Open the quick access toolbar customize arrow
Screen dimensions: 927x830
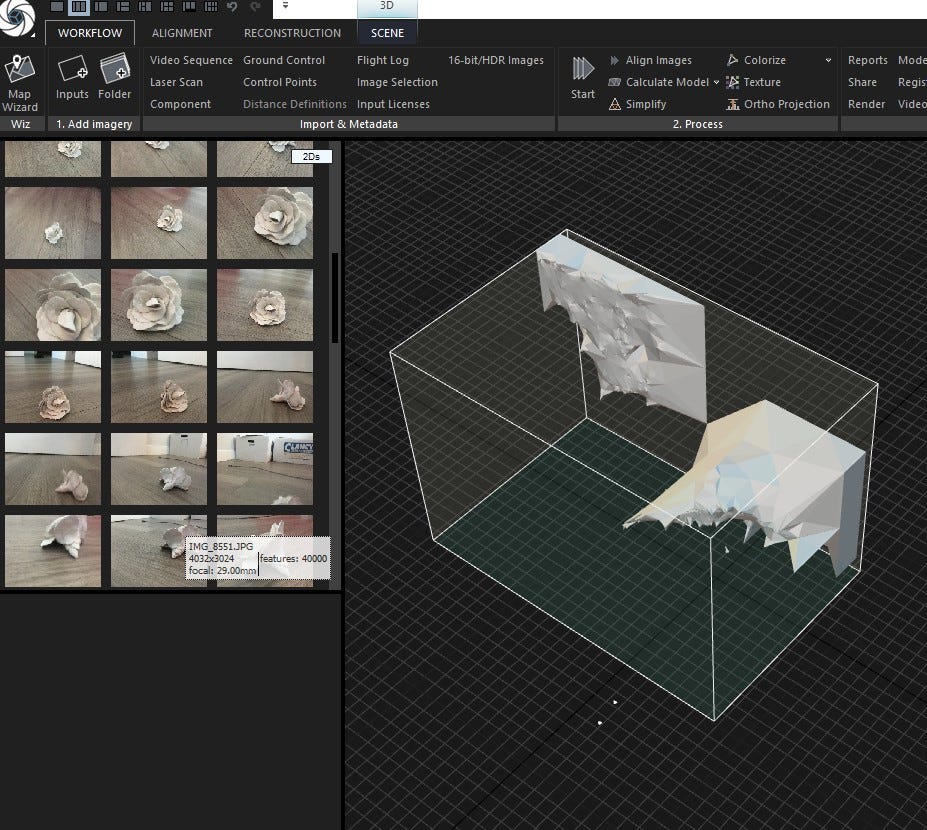pyautogui.click(x=286, y=6)
